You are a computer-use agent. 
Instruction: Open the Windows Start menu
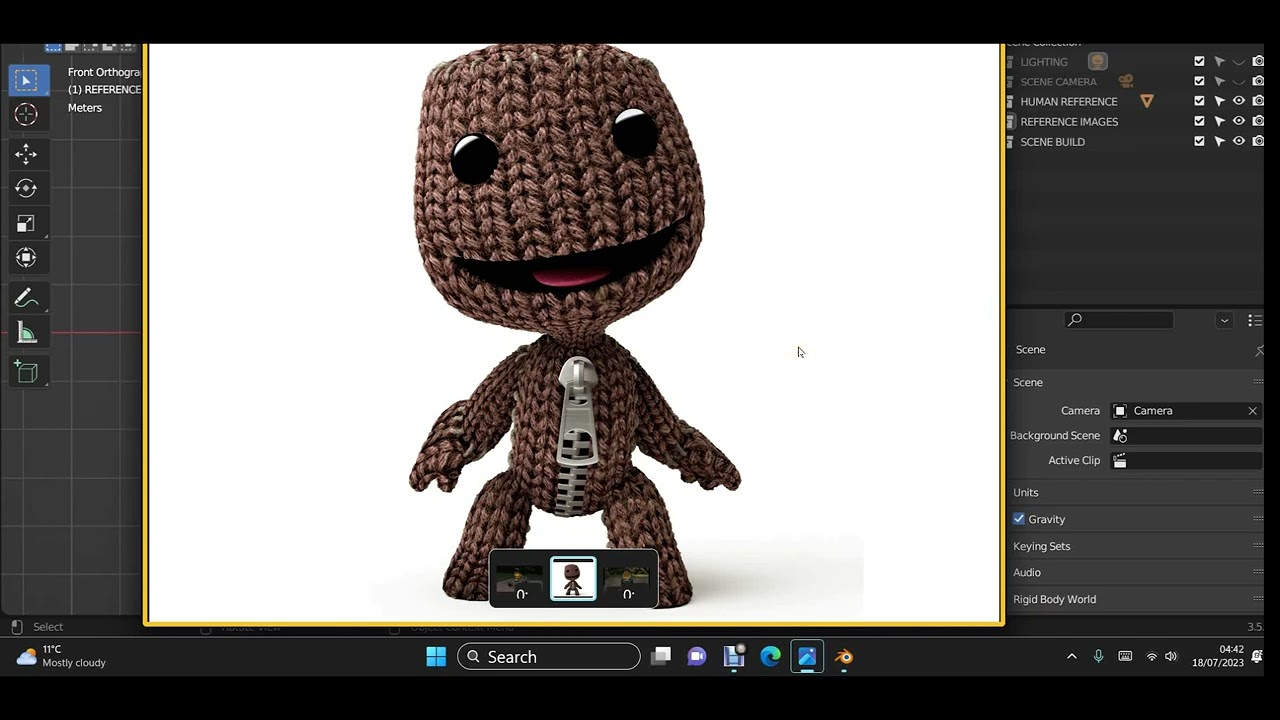436,657
